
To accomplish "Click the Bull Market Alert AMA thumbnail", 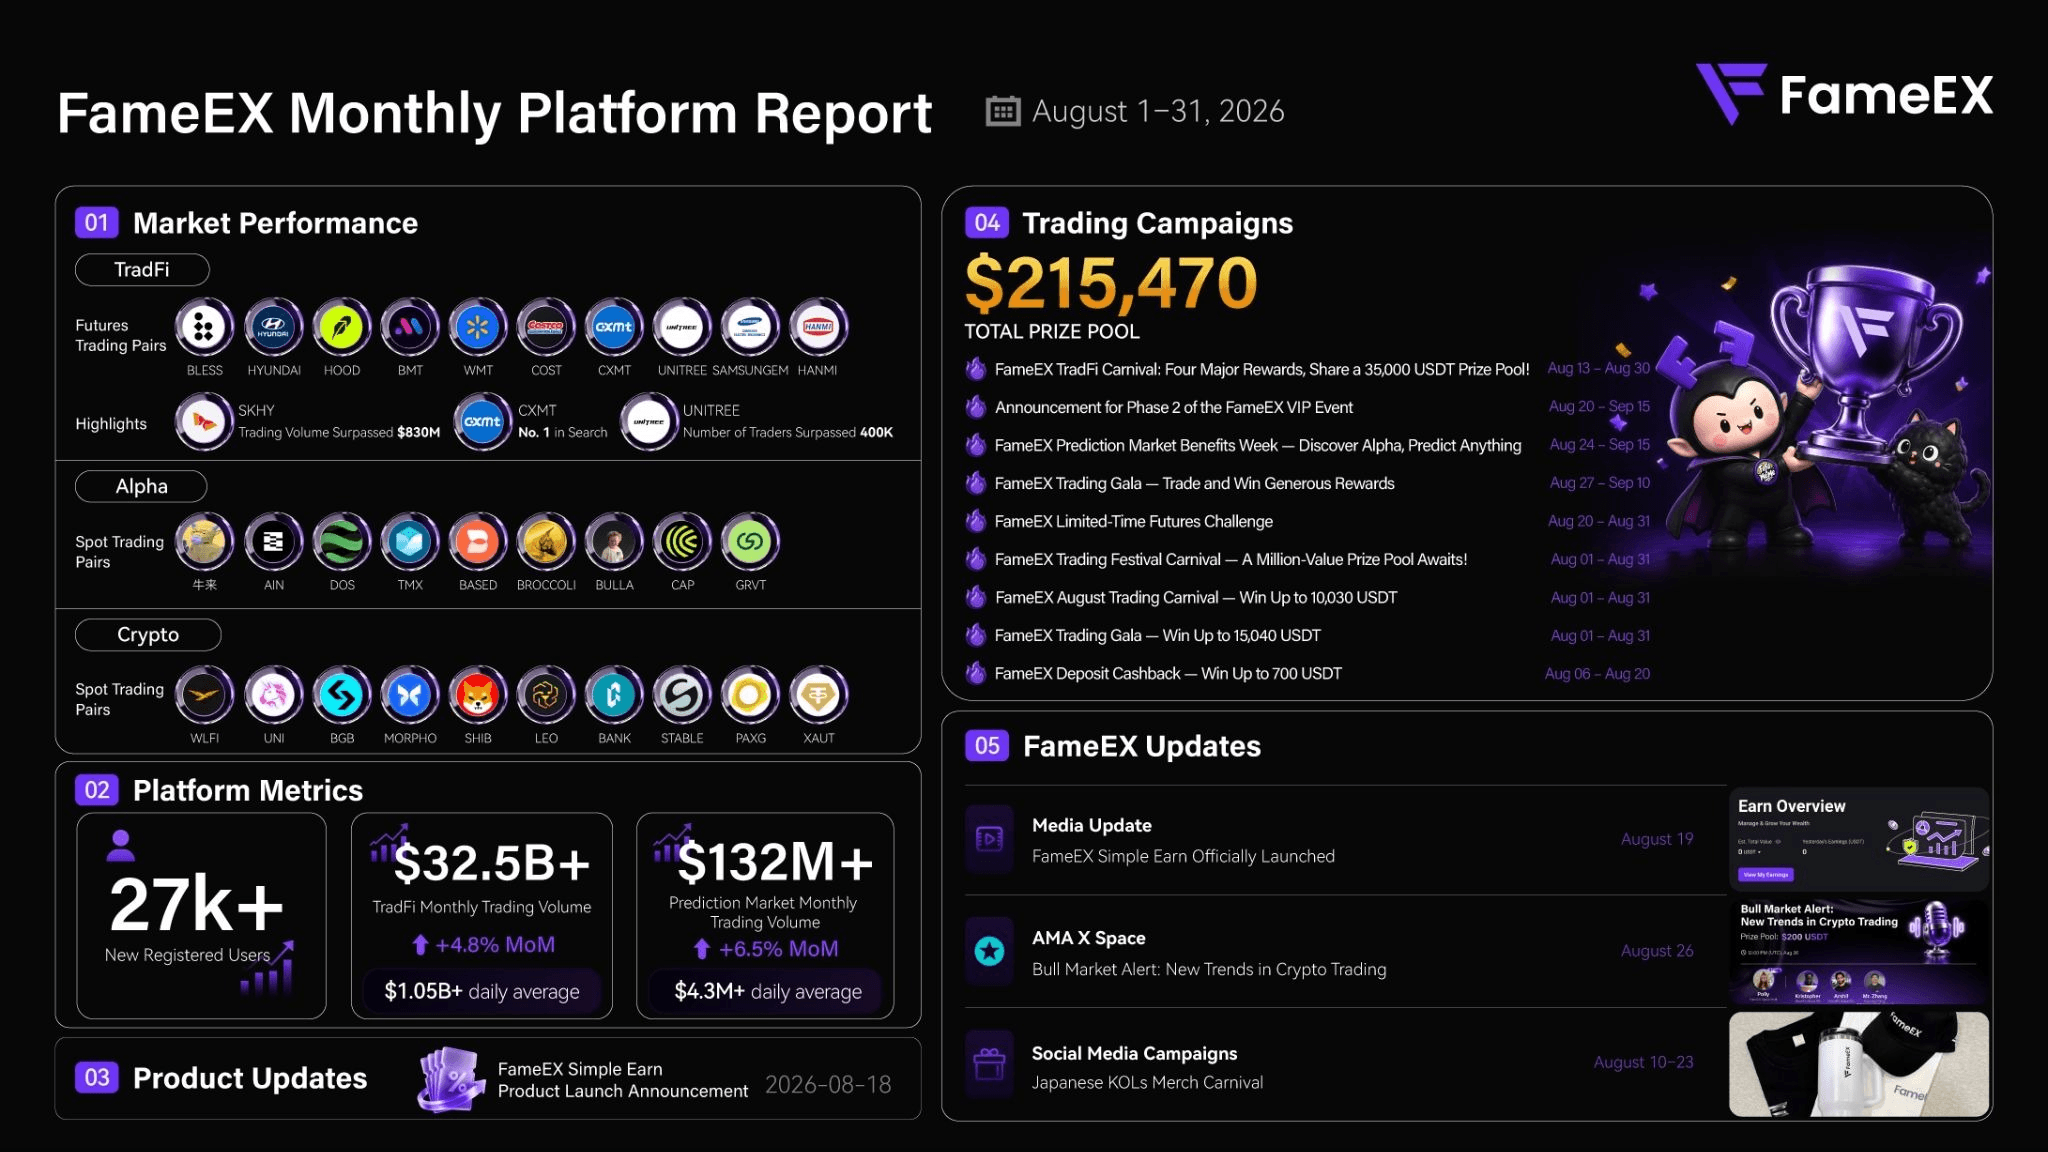I will pyautogui.click(x=1859, y=951).
